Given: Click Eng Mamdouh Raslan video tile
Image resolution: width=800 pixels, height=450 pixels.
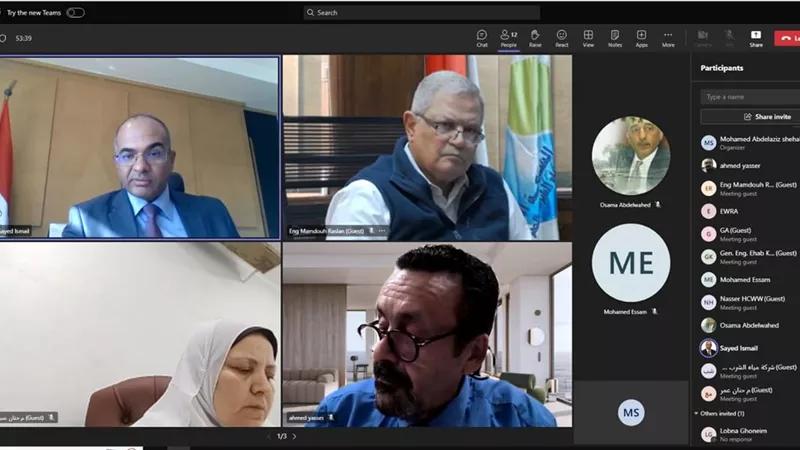Looking at the screenshot, I should [428, 147].
